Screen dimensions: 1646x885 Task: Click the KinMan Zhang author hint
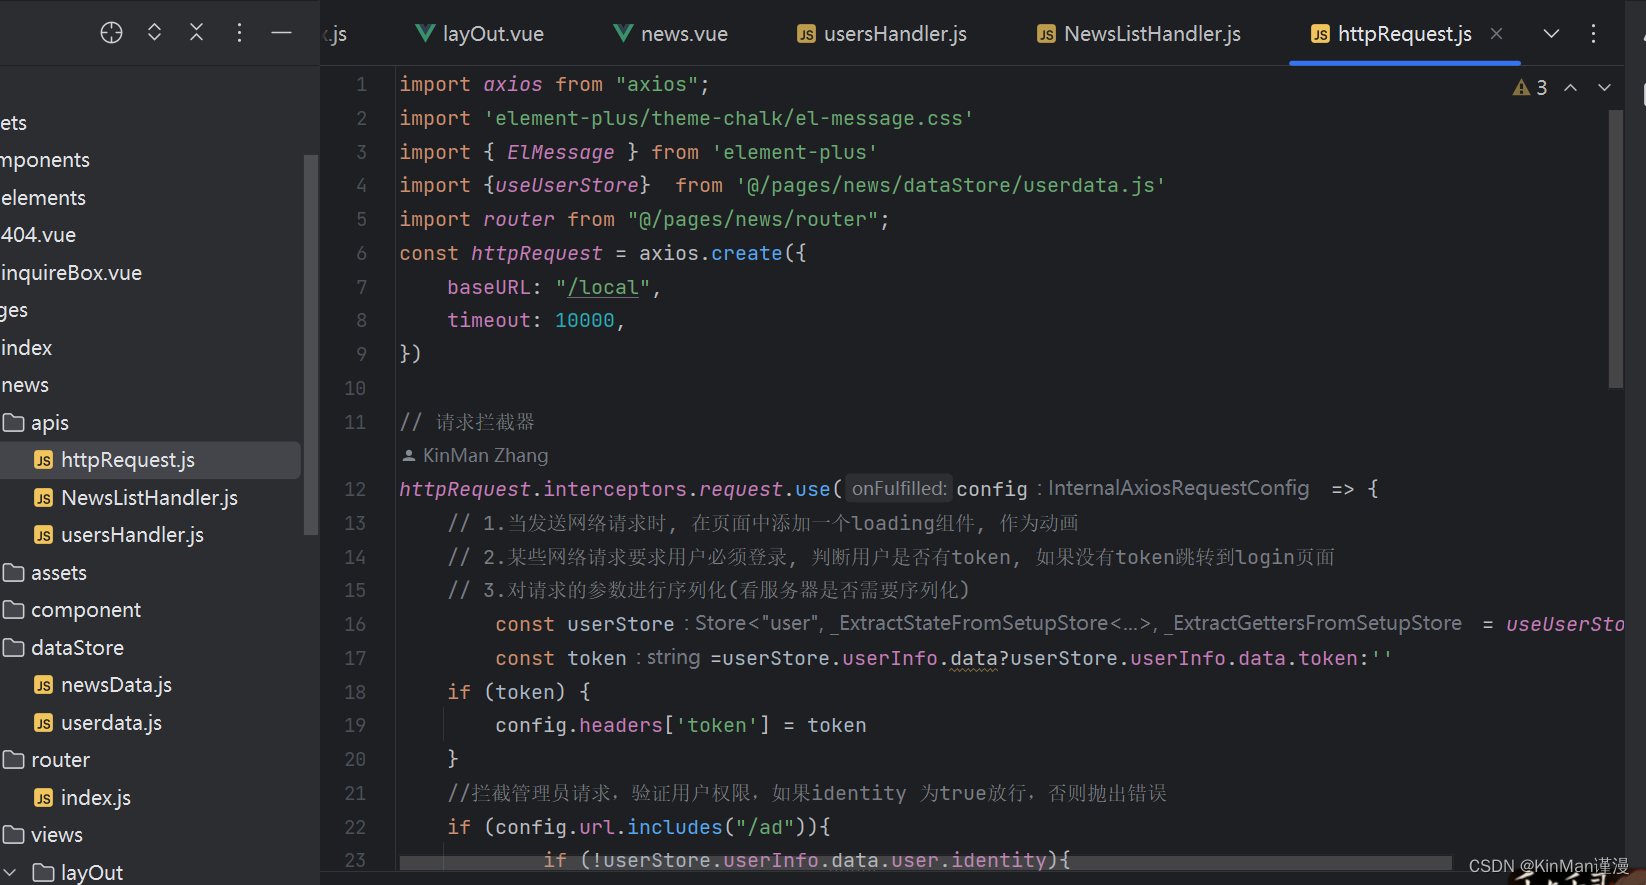pos(475,456)
